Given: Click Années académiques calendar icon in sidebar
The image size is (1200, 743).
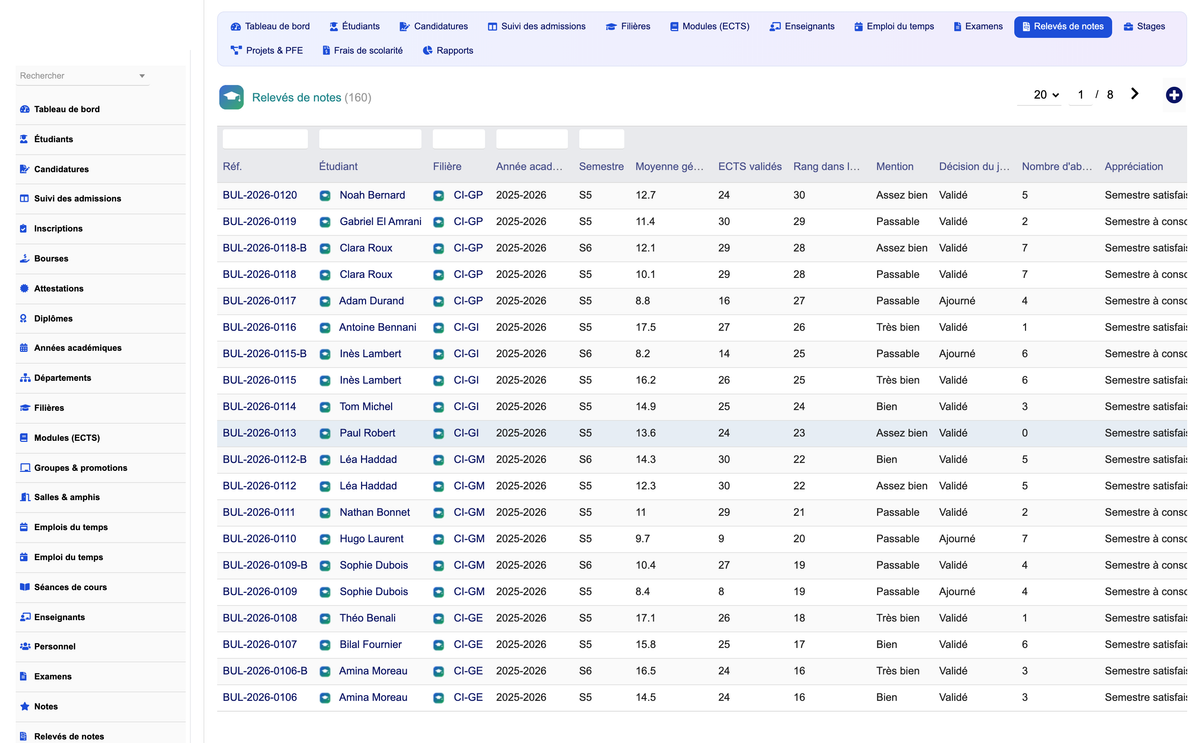Looking at the screenshot, I should click(x=25, y=348).
